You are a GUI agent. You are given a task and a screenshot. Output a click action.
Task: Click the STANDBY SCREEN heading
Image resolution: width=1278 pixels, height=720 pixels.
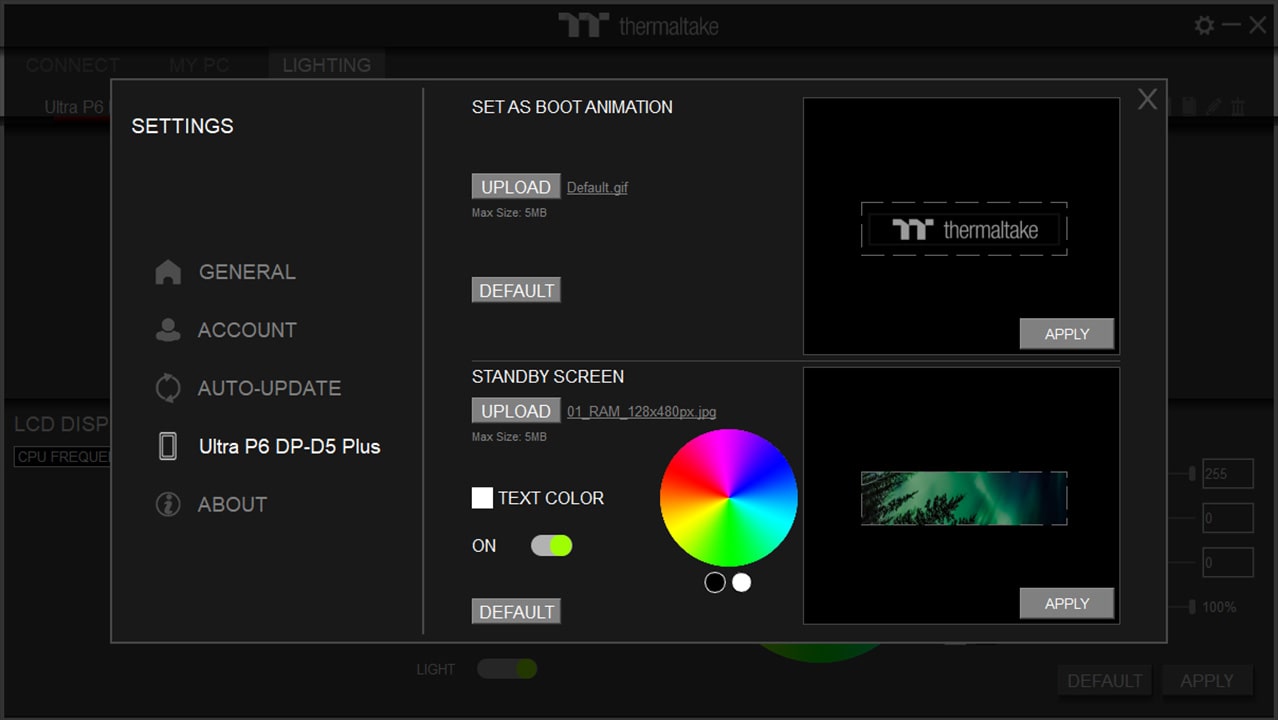[x=548, y=377]
